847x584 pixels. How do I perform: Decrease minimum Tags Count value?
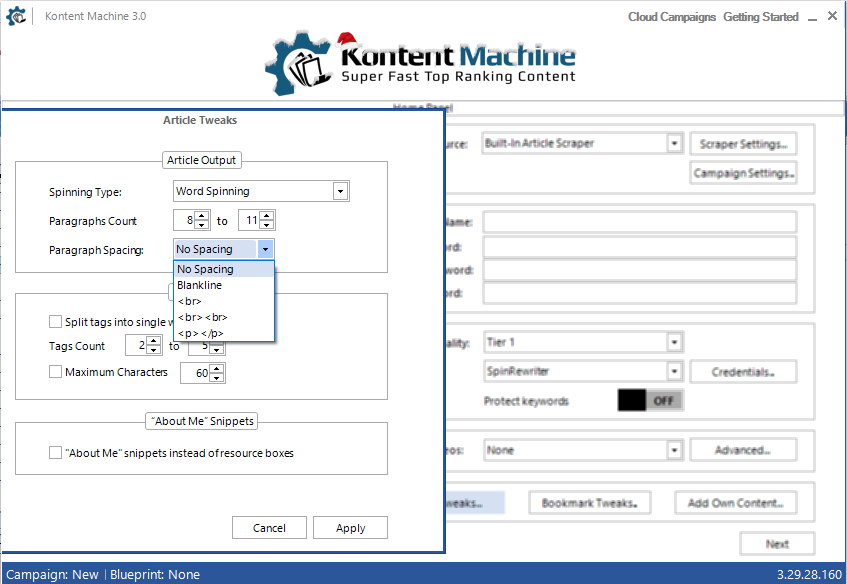coord(154,350)
